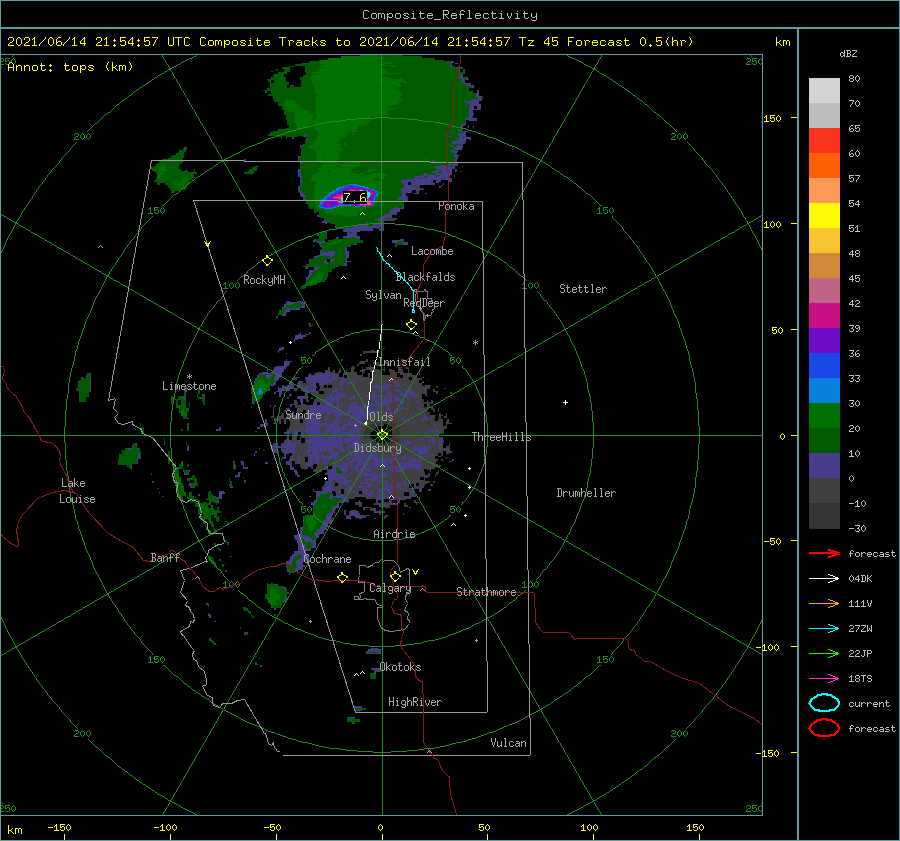Click the ThreeHills city label
900x841 pixels.
pyautogui.click(x=501, y=437)
